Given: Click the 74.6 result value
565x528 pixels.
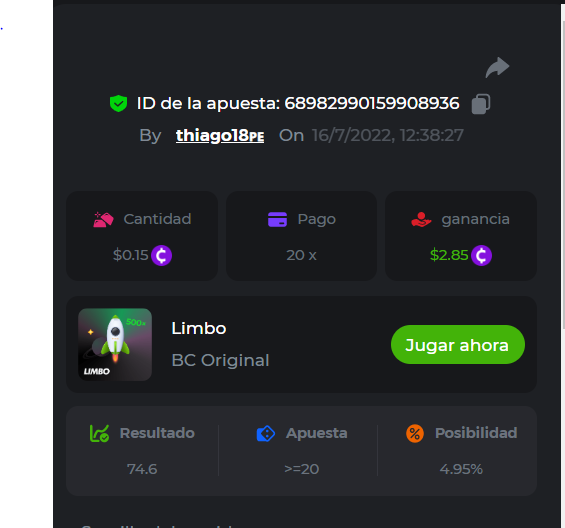Looking at the screenshot, I should 142,469.
